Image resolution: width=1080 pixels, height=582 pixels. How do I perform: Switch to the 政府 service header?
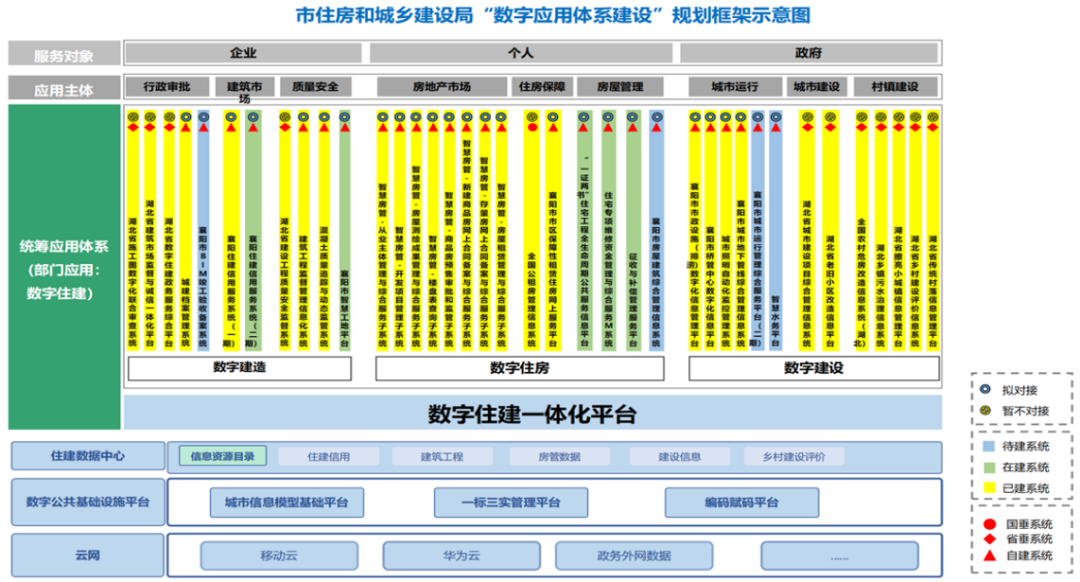point(808,53)
